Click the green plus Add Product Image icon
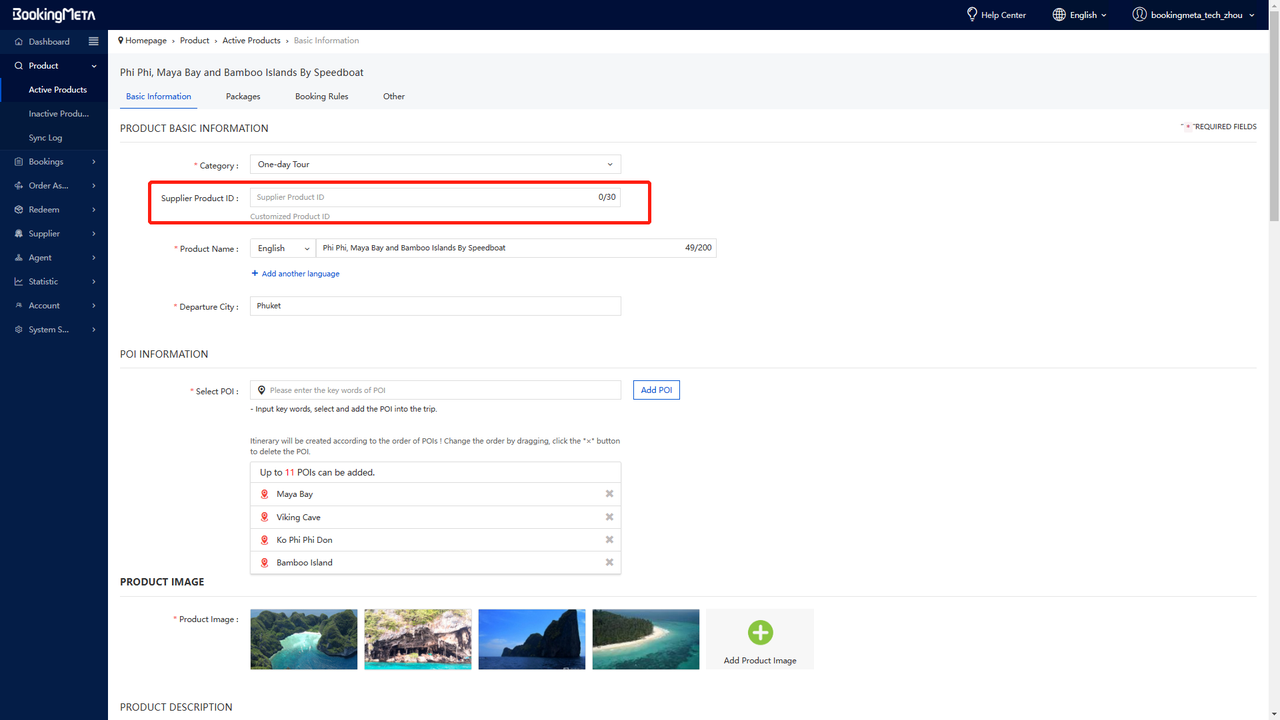1280x720 pixels. [760, 632]
